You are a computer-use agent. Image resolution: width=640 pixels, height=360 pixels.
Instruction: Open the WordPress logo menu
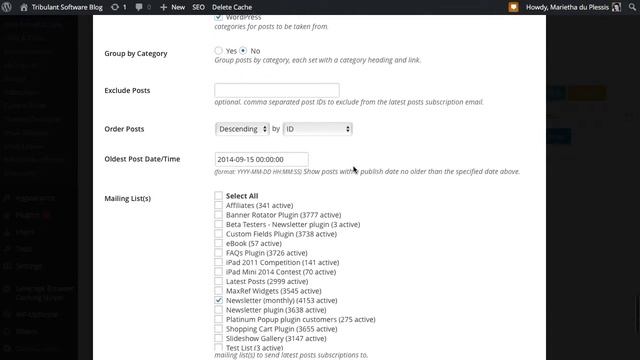tap(7, 7)
